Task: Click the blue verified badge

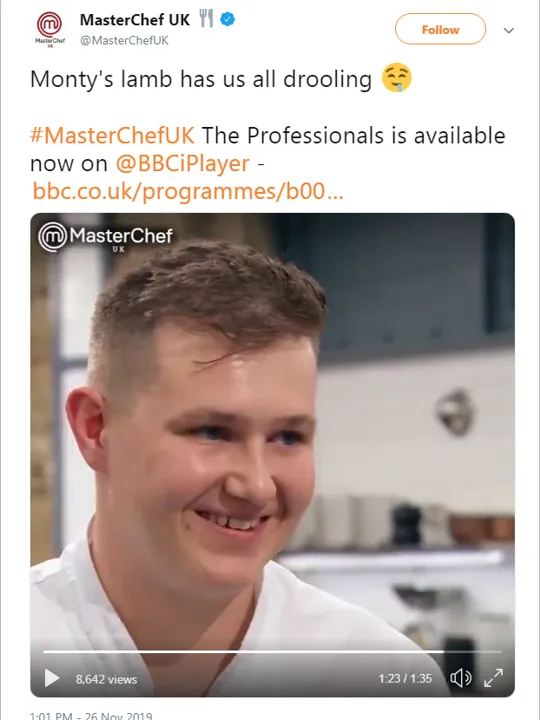Action: (228, 19)
